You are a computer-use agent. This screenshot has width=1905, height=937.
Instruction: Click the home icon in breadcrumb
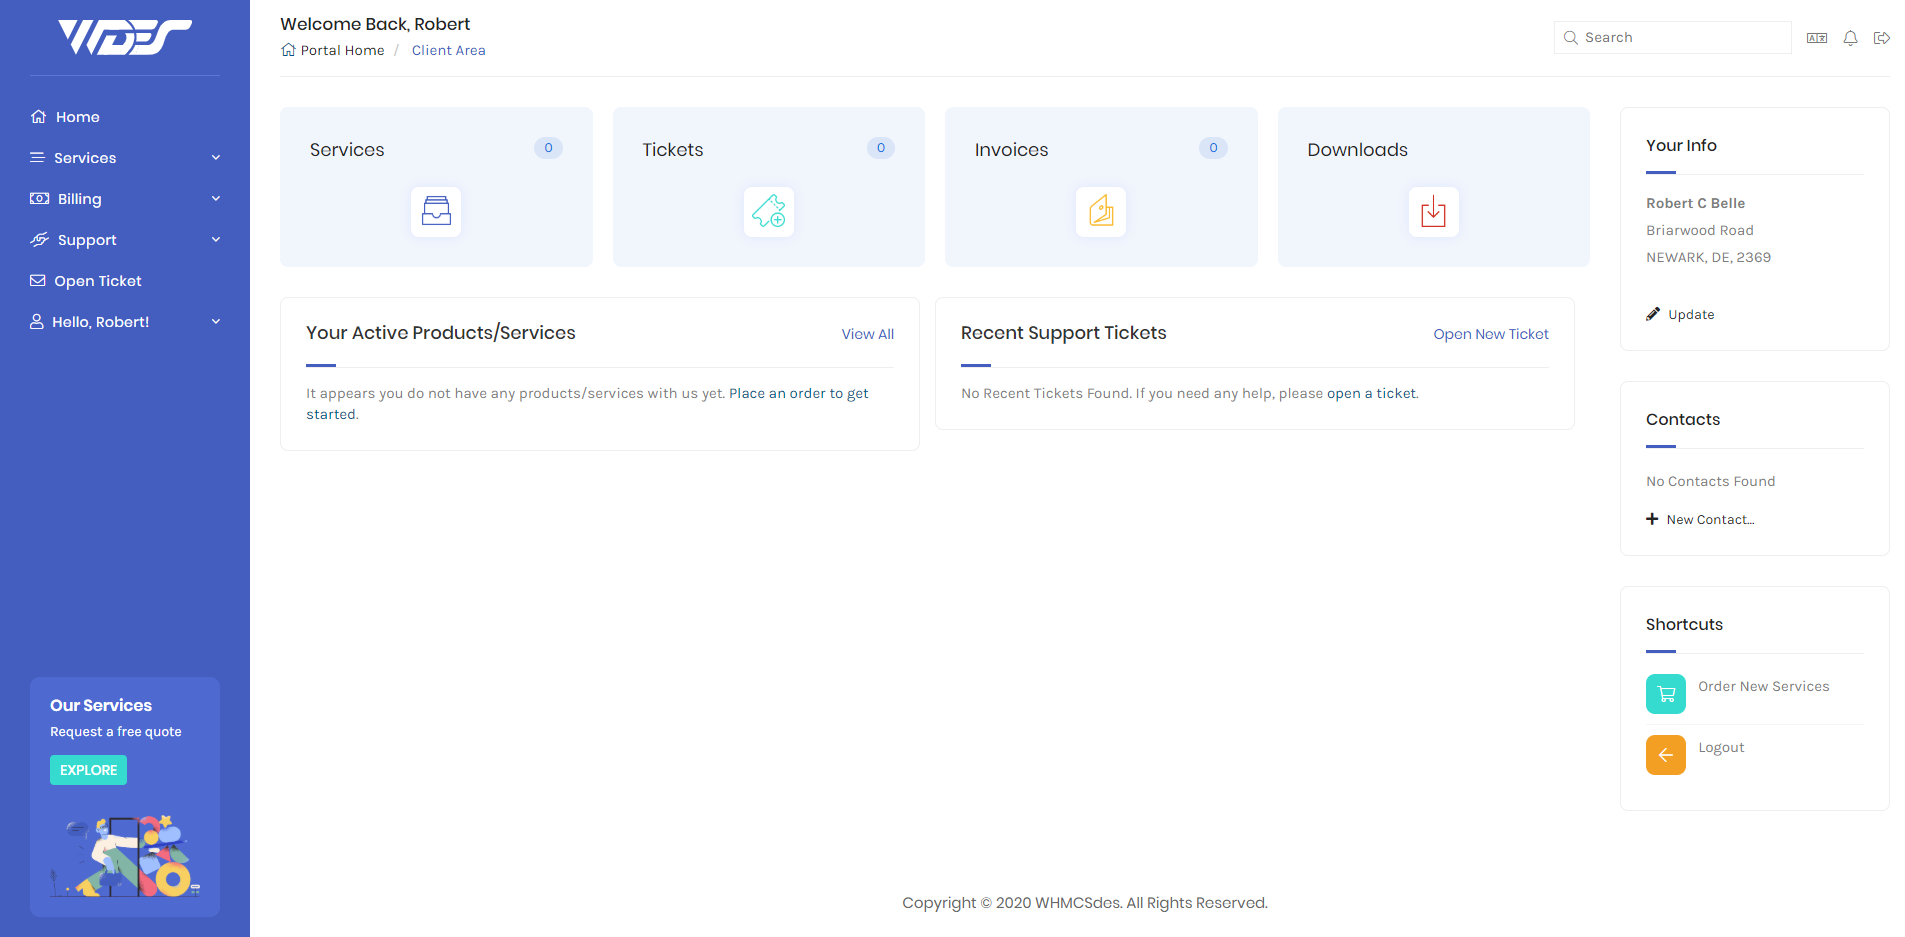click(x=288, y=50)
